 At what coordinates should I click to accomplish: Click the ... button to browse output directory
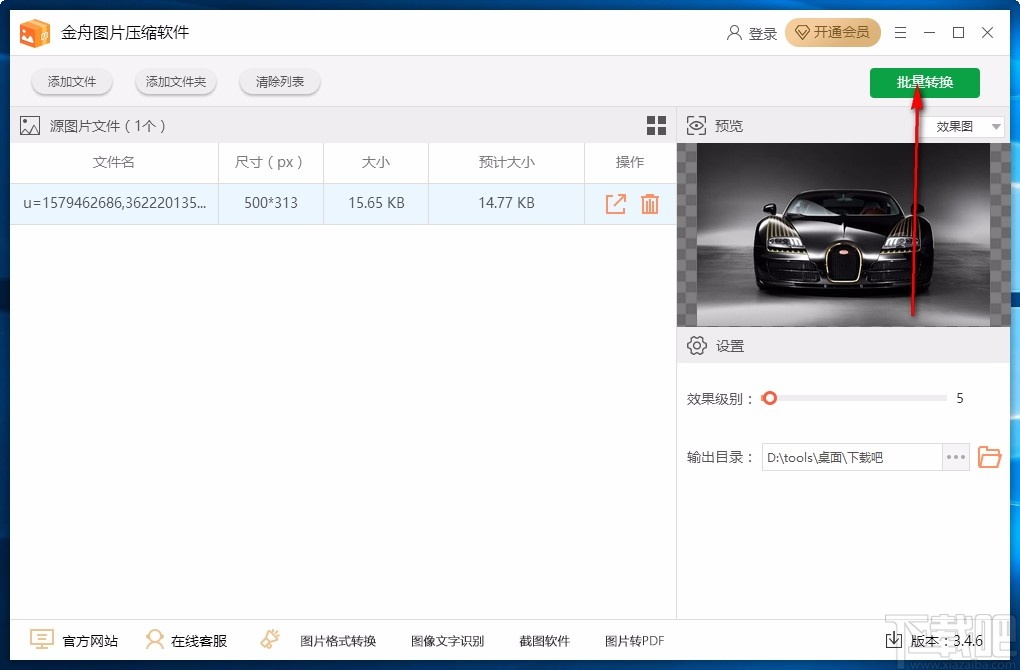(x=954, y=457)
